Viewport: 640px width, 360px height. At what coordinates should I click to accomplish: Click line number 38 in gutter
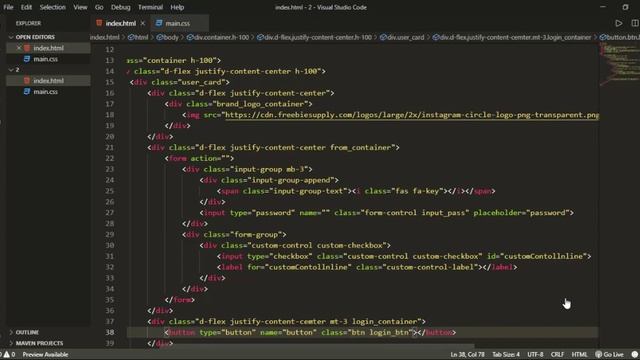coord(109,332)
